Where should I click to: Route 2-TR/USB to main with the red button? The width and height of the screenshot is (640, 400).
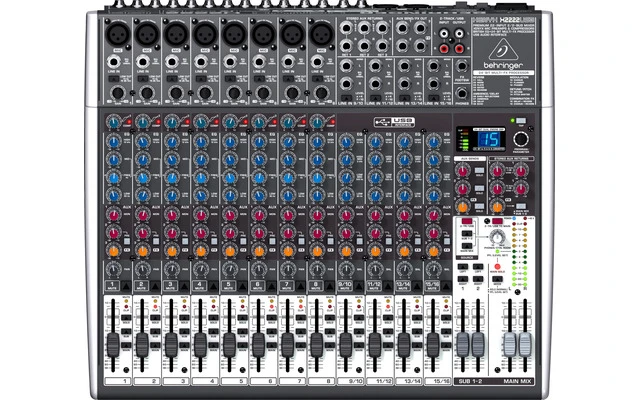pos(497,222)
